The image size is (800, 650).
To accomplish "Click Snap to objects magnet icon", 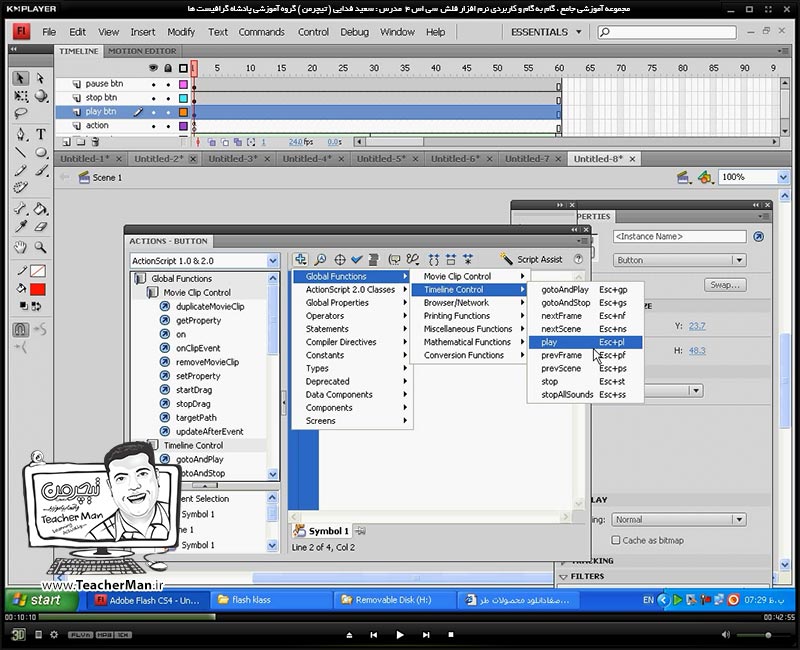I will coord(20,330).
